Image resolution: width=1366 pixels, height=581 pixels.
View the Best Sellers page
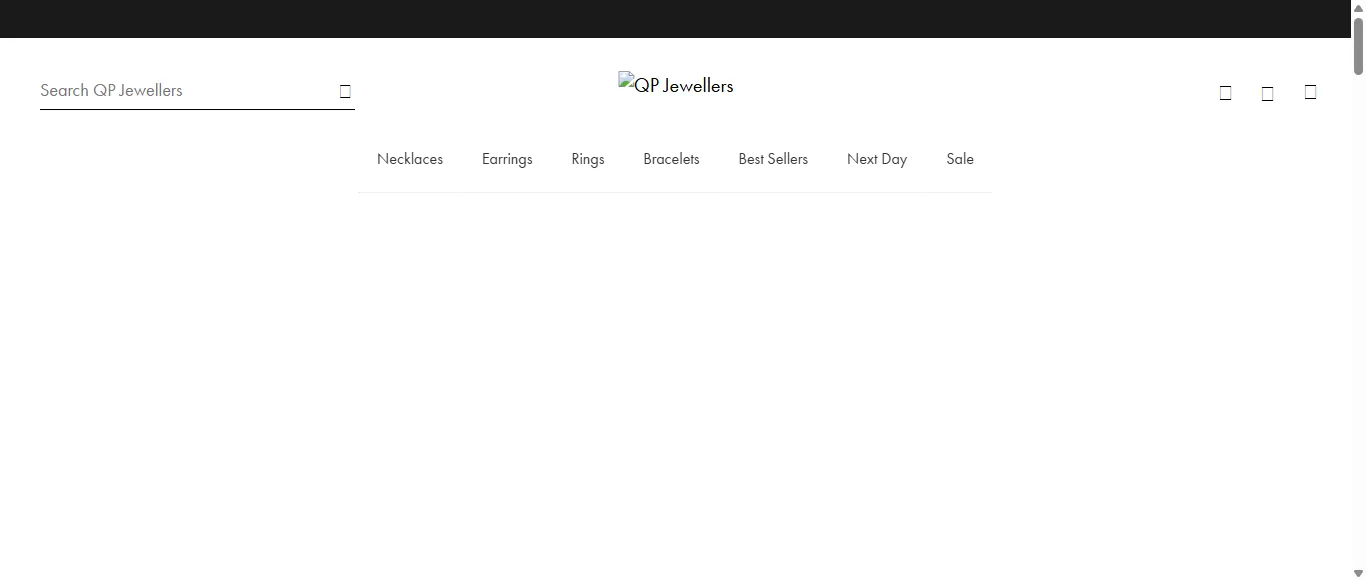click(x=773, y=159)
